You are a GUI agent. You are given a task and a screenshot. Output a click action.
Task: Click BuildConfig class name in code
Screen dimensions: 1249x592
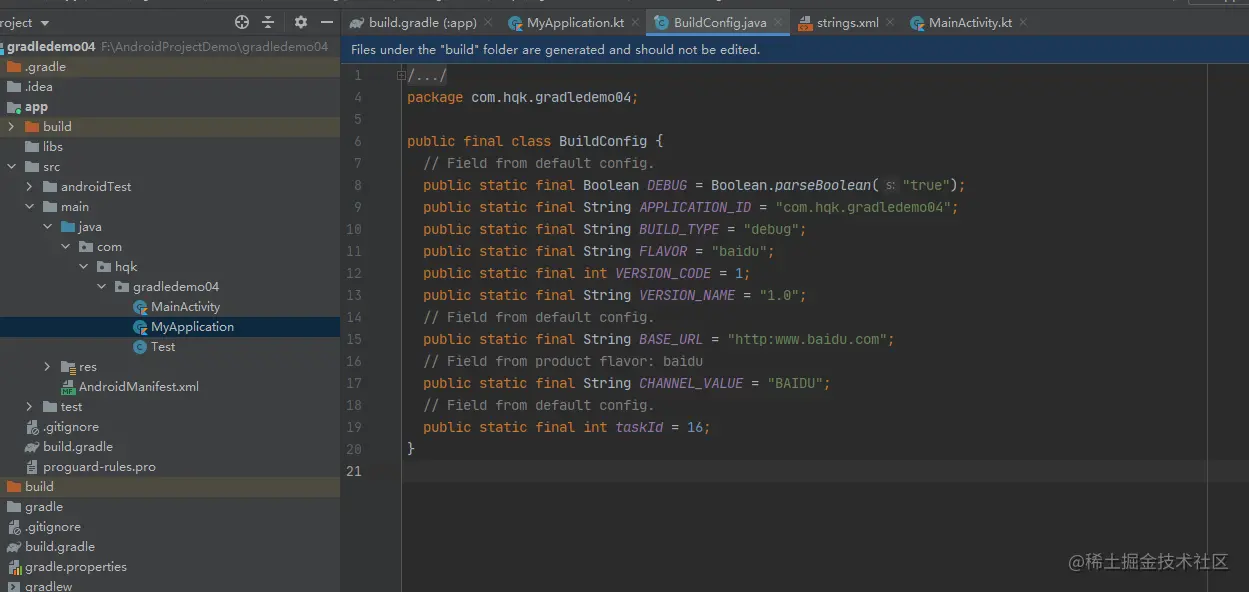coord(603,141)
